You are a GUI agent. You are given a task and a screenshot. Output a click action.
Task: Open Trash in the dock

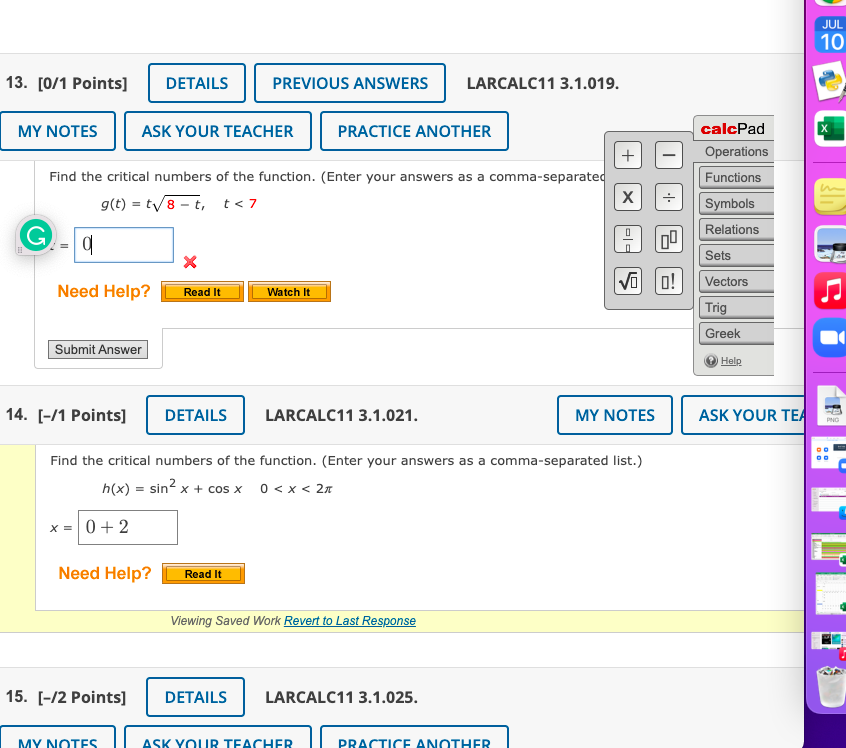(831, 686)
